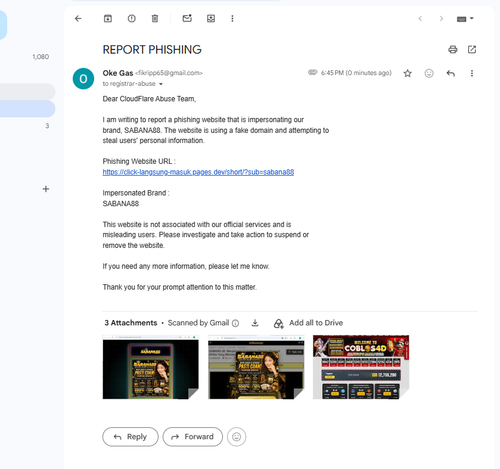Go to the older email arrow
Viewport: 500px width, 469px height.
441,19
